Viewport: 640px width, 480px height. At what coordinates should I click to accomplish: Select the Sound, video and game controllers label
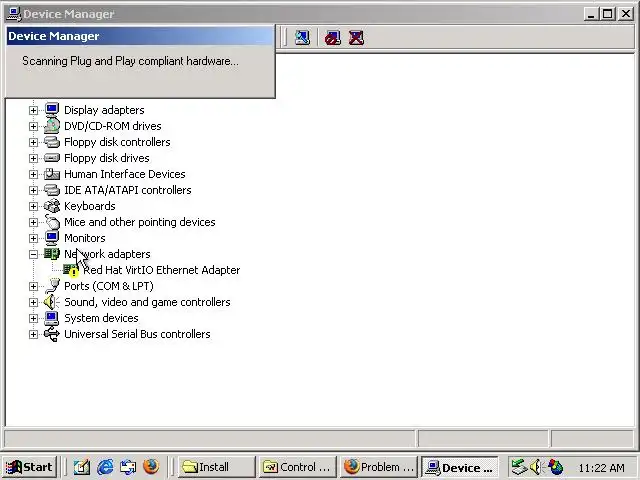coord(147,302)
